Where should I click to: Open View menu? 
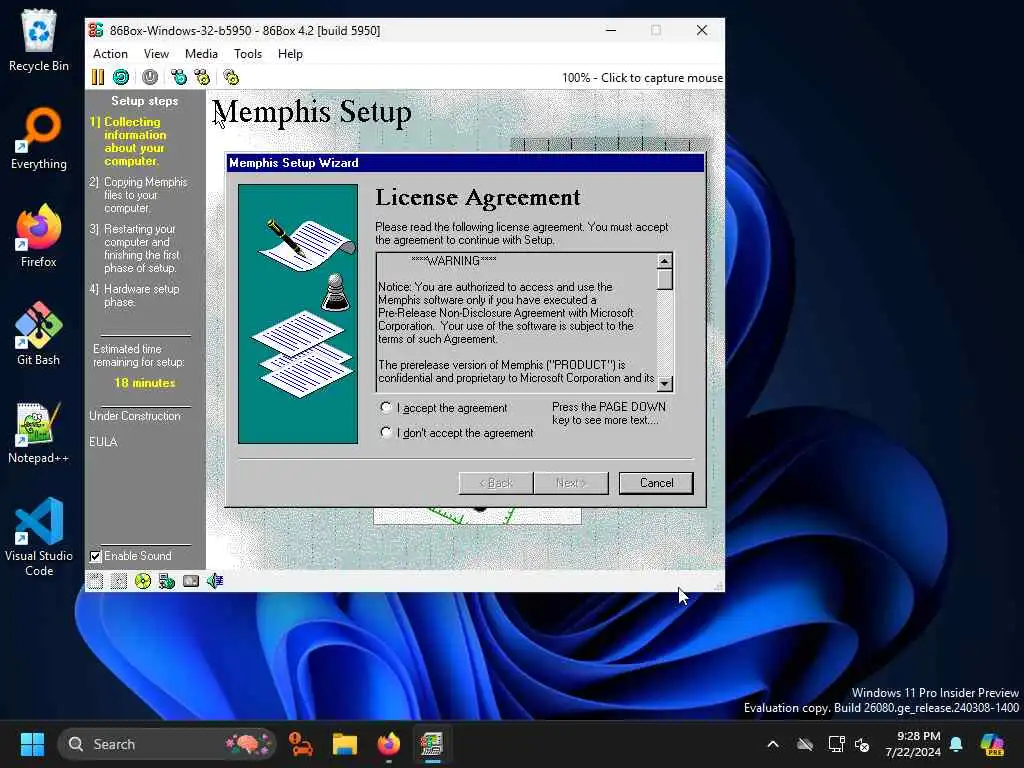click(x=156, y=54)
